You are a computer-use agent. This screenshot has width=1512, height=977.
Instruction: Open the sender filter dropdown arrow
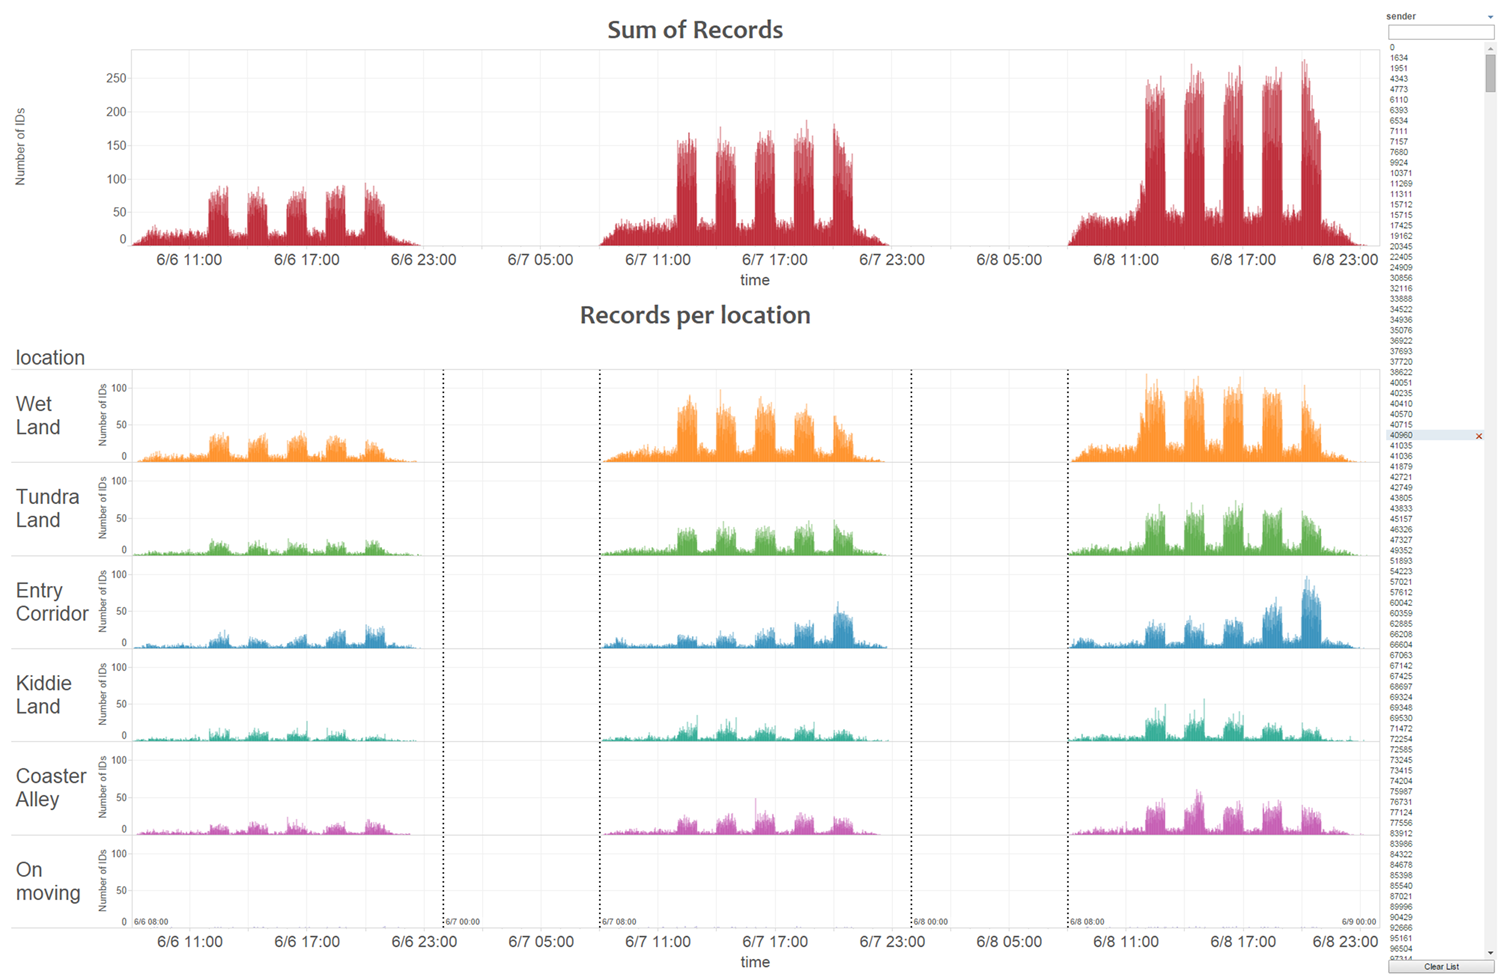1490,17
